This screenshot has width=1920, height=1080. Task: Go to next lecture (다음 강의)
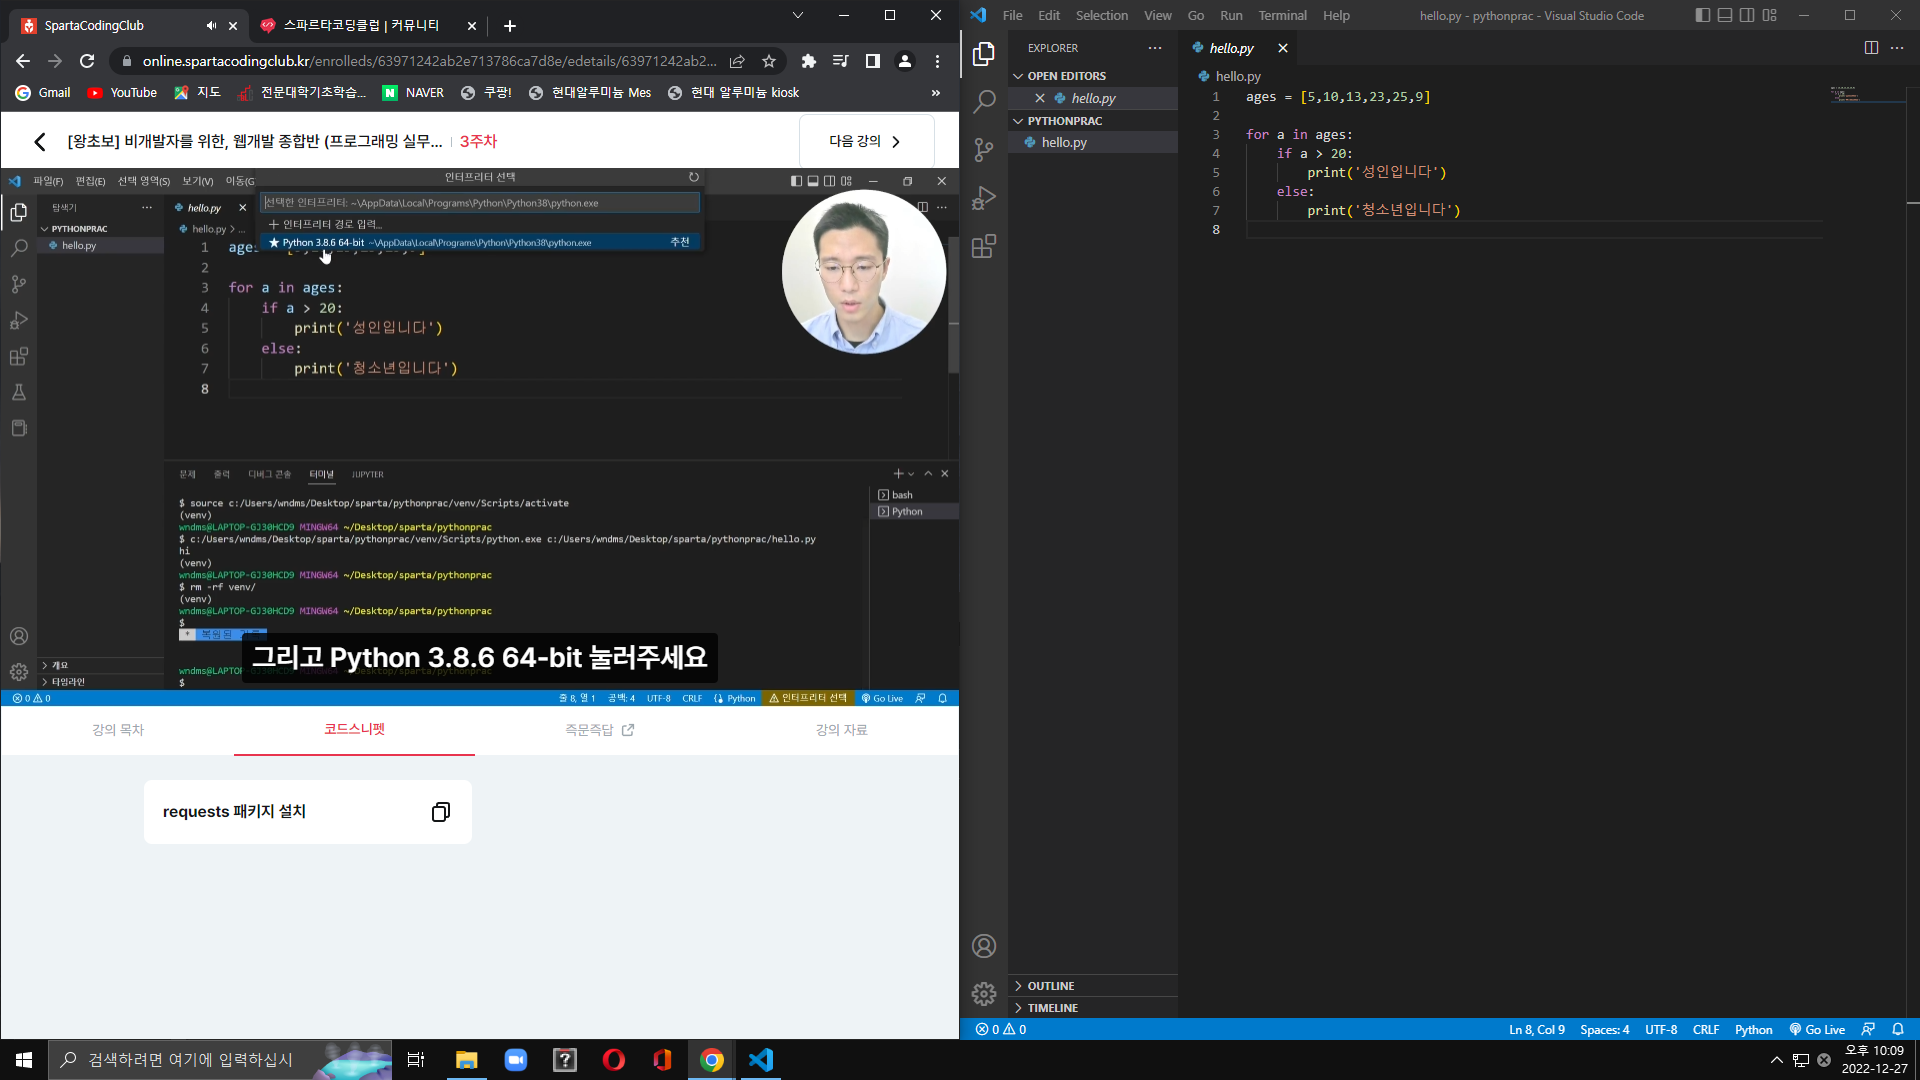click(x=866, y=141)
